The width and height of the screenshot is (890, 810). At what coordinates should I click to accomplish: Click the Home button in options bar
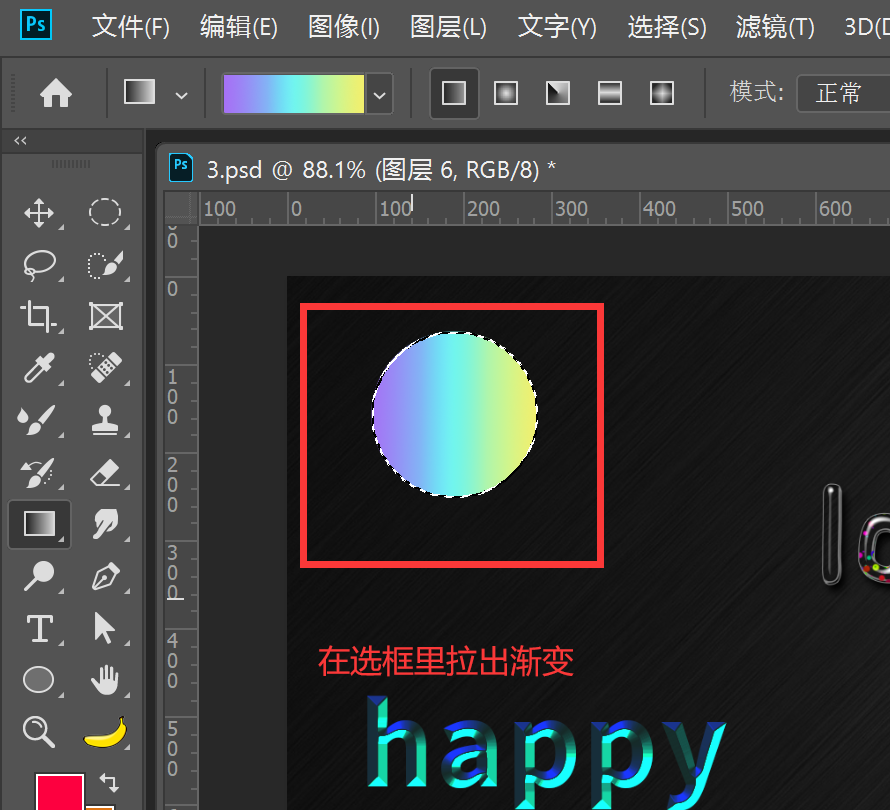(56, 93)
